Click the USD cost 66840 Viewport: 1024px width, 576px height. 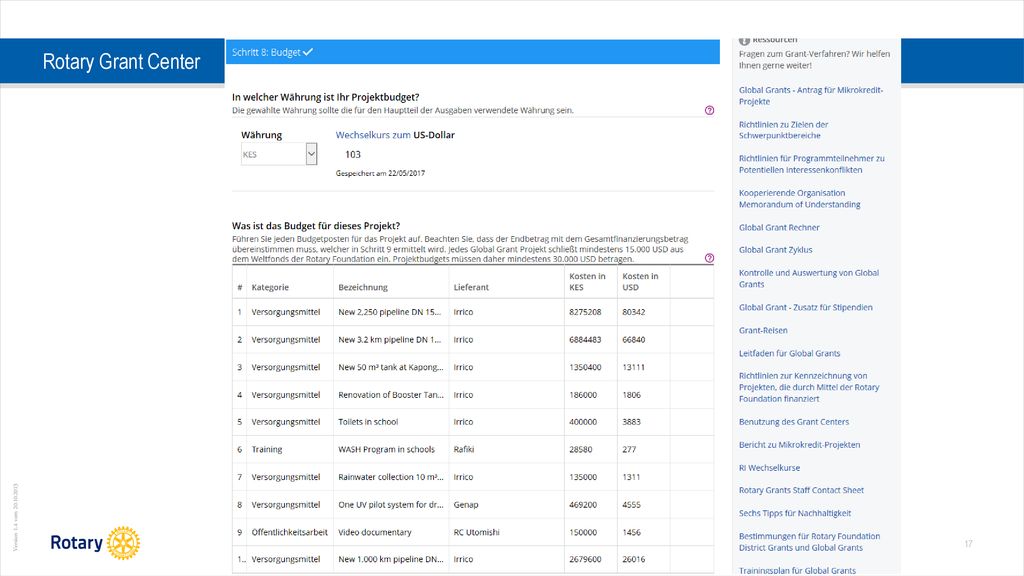[633, 340]
